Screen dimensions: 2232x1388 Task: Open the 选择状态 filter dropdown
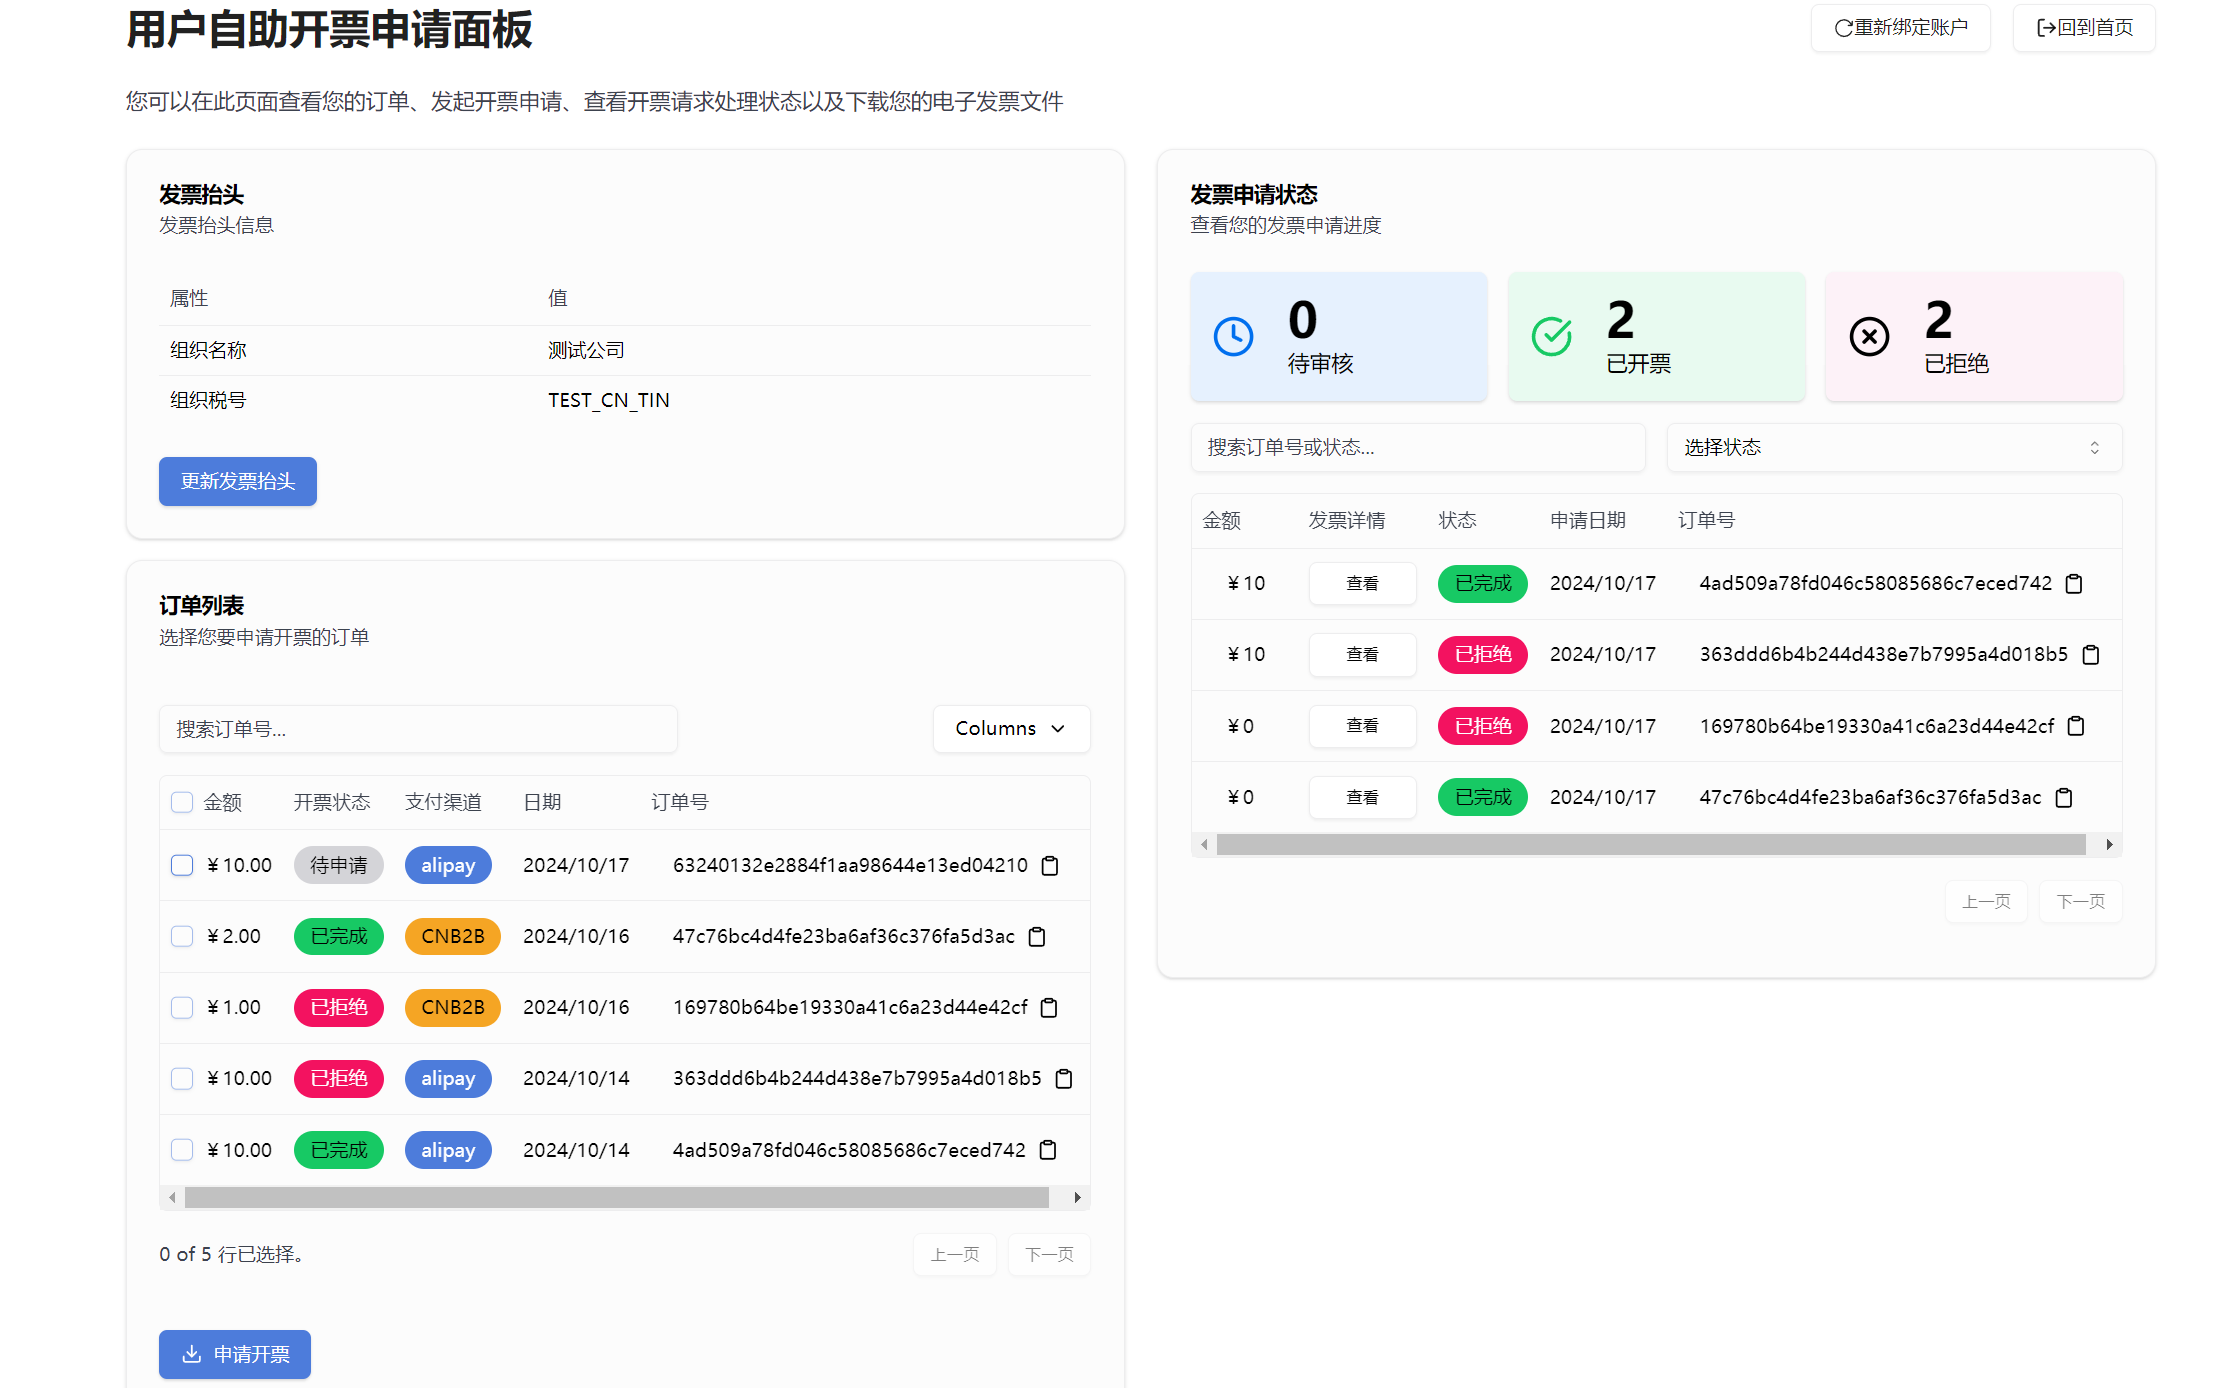click(x=1894, y=447)
